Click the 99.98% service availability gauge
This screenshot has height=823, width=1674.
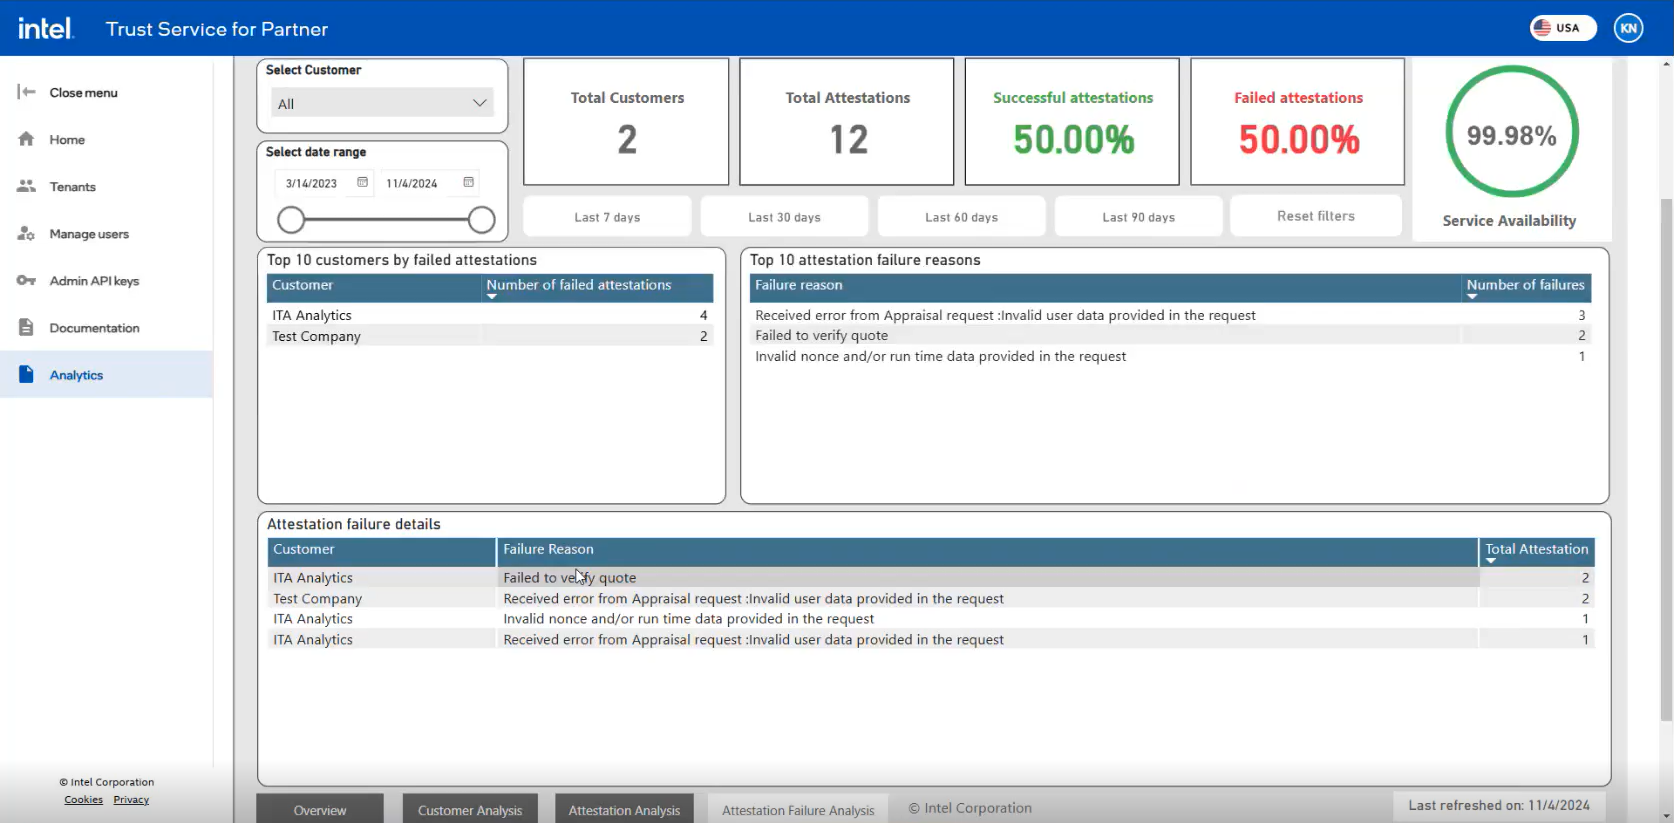point(1512,132)
